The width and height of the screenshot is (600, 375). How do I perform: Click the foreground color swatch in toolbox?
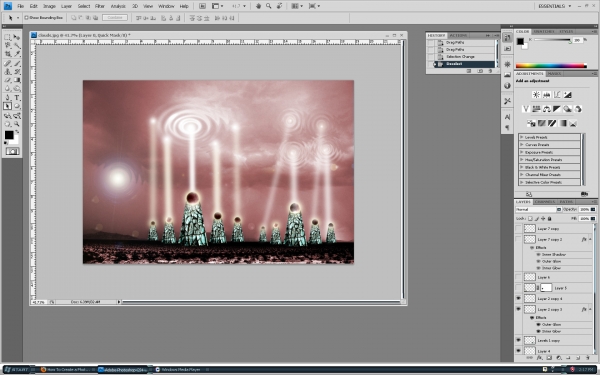(9, 135)
